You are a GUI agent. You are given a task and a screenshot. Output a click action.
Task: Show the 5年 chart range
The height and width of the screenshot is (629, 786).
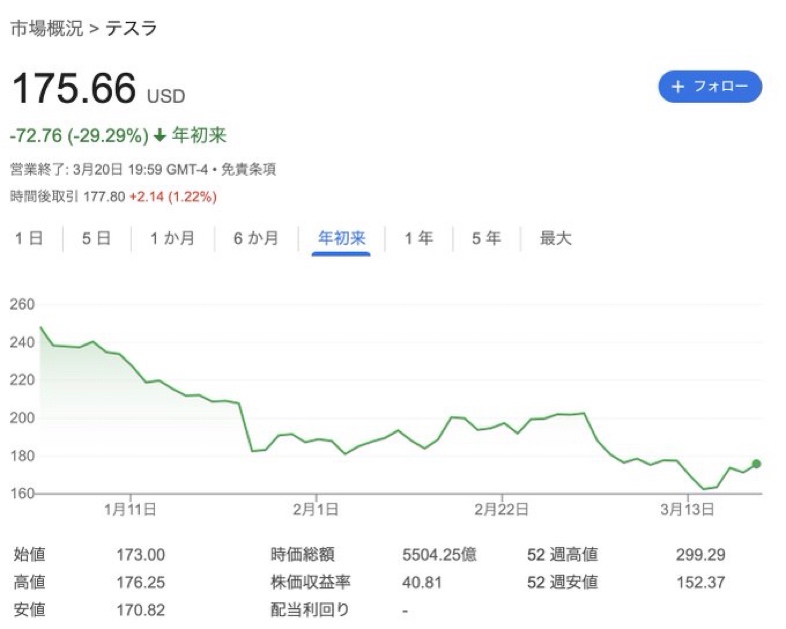(486, 239)
